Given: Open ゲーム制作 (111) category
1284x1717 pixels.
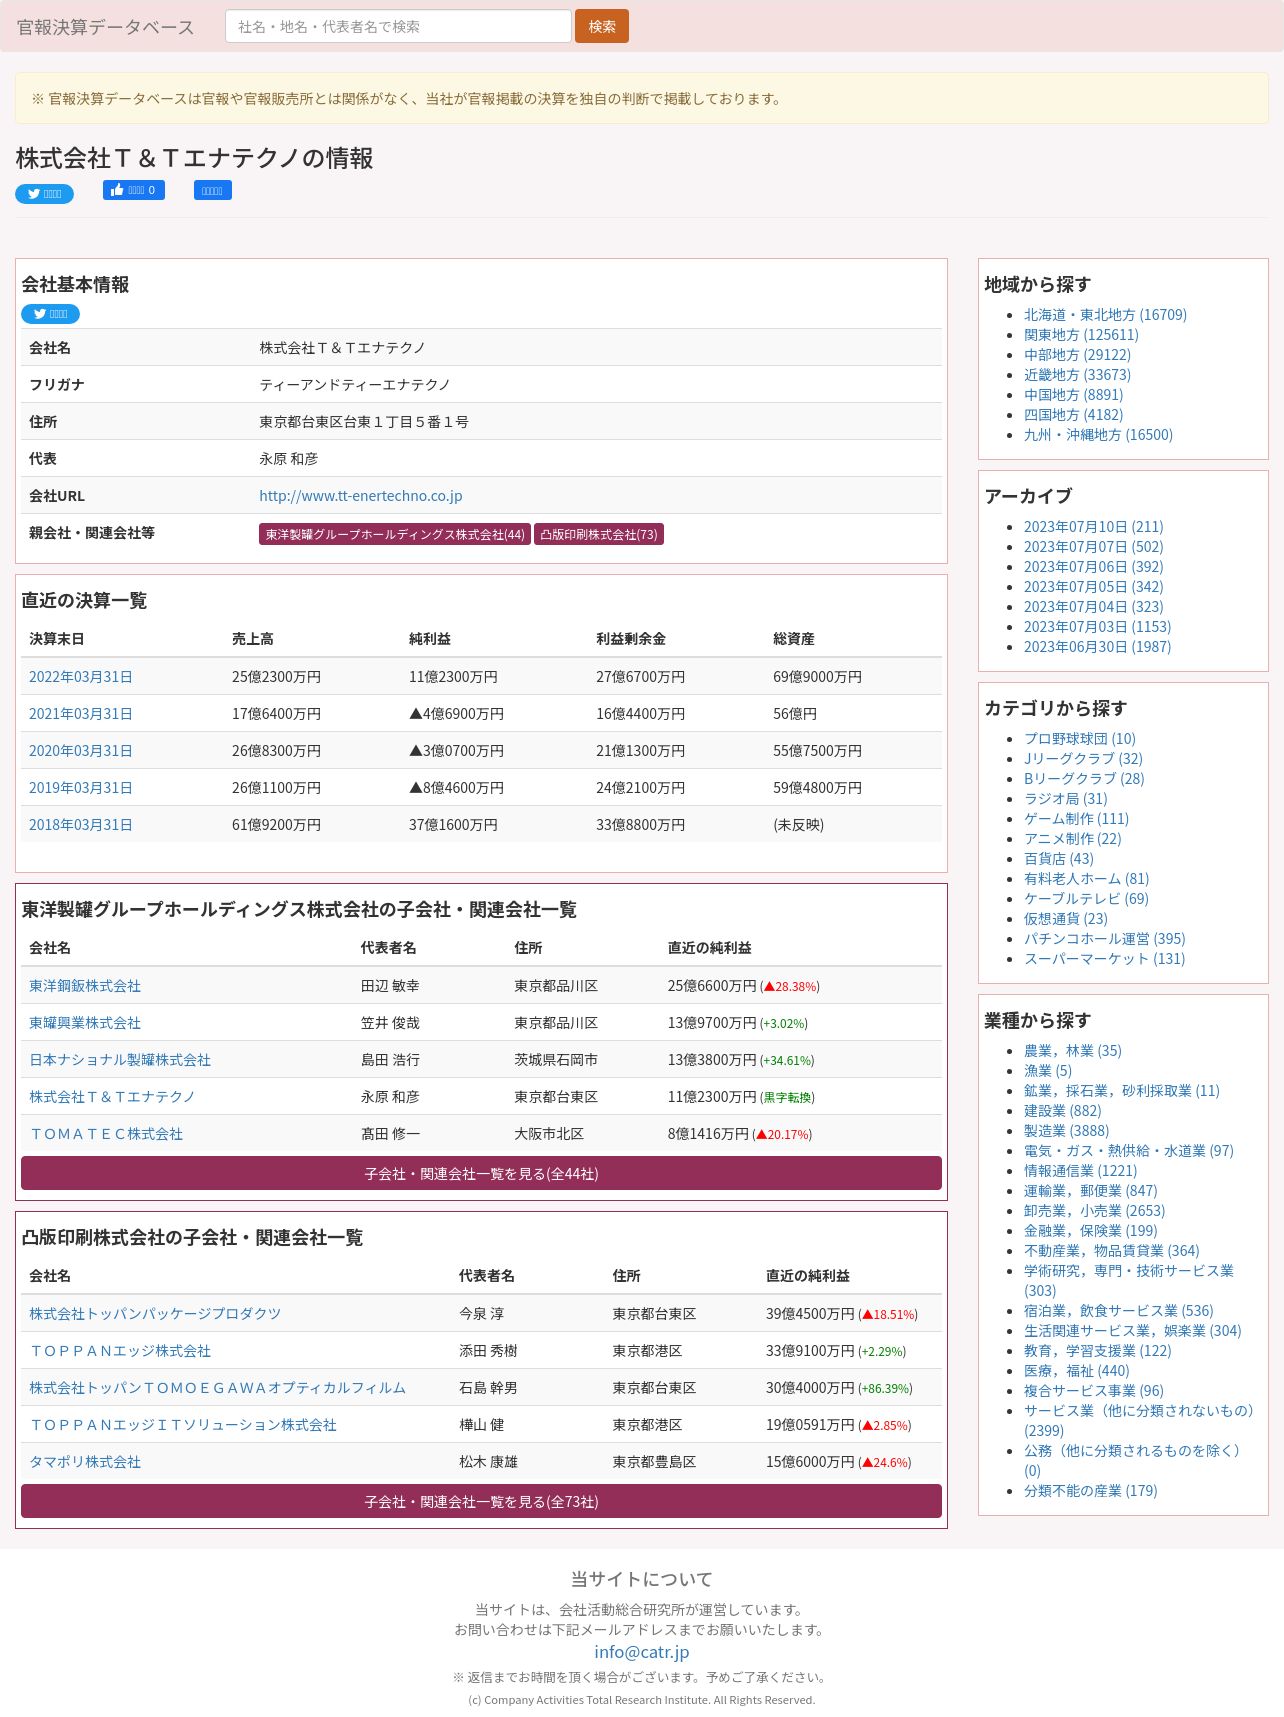Looking at the screenshot, I should pyautogui.click(x=1076, y=819).
